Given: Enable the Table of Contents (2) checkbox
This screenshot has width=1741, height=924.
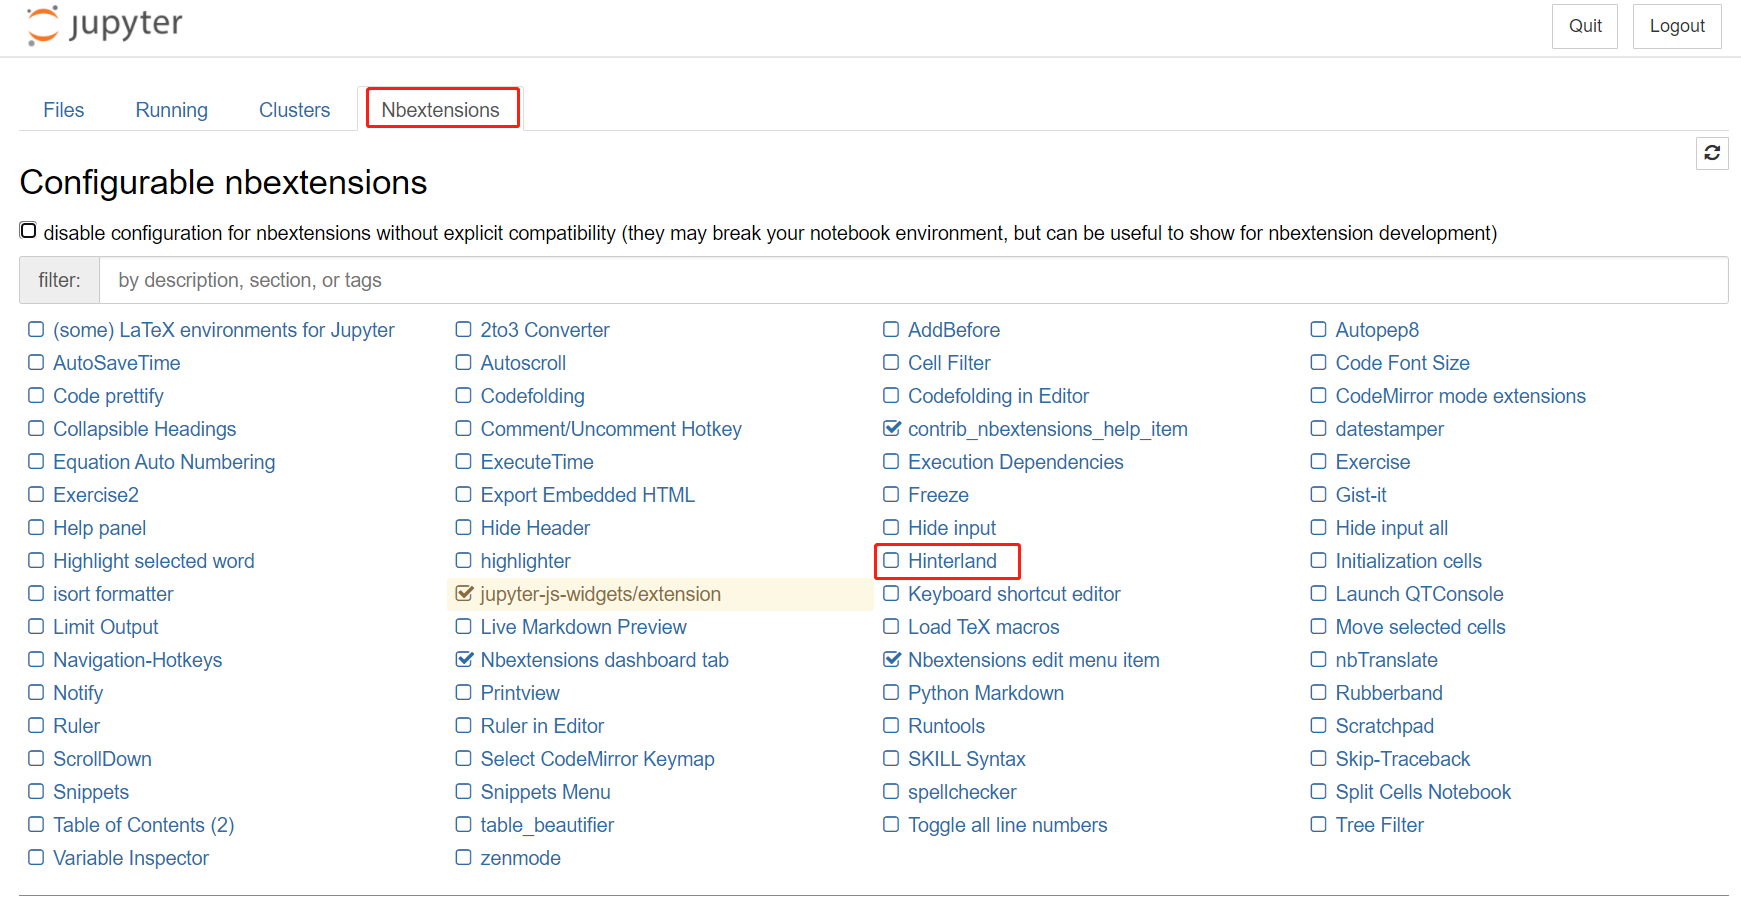Looking at the screenshot, I should click(x=36, y=825).
